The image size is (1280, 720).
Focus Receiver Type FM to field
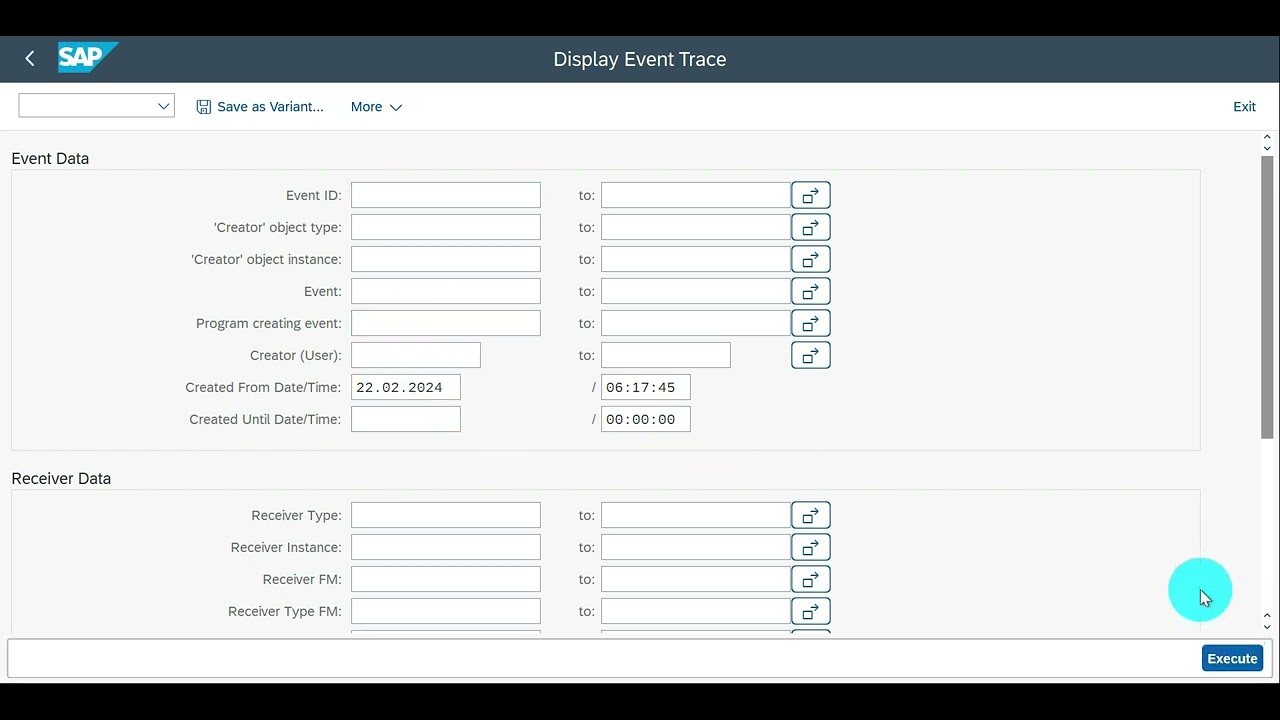696,611
